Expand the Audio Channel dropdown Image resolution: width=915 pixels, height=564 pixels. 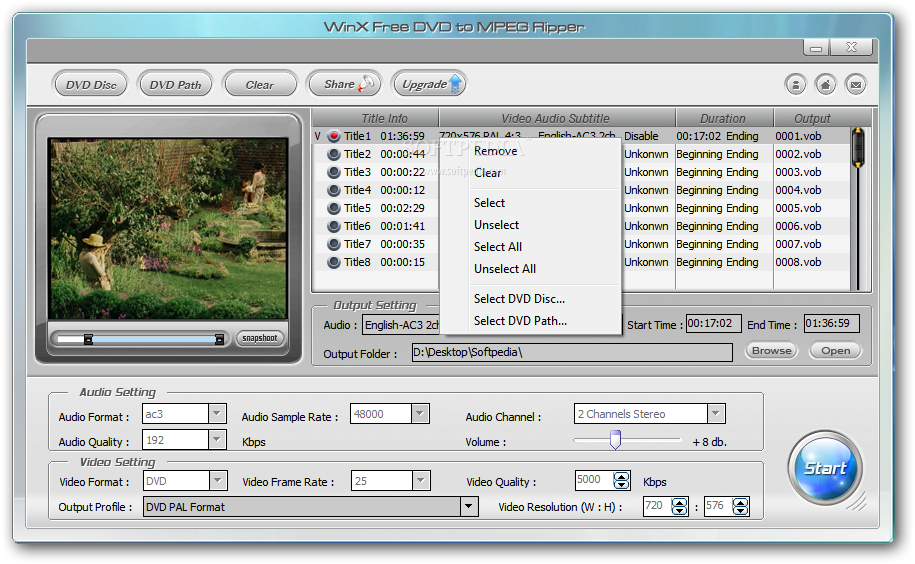pyautogui.click(x=716, y=414)
